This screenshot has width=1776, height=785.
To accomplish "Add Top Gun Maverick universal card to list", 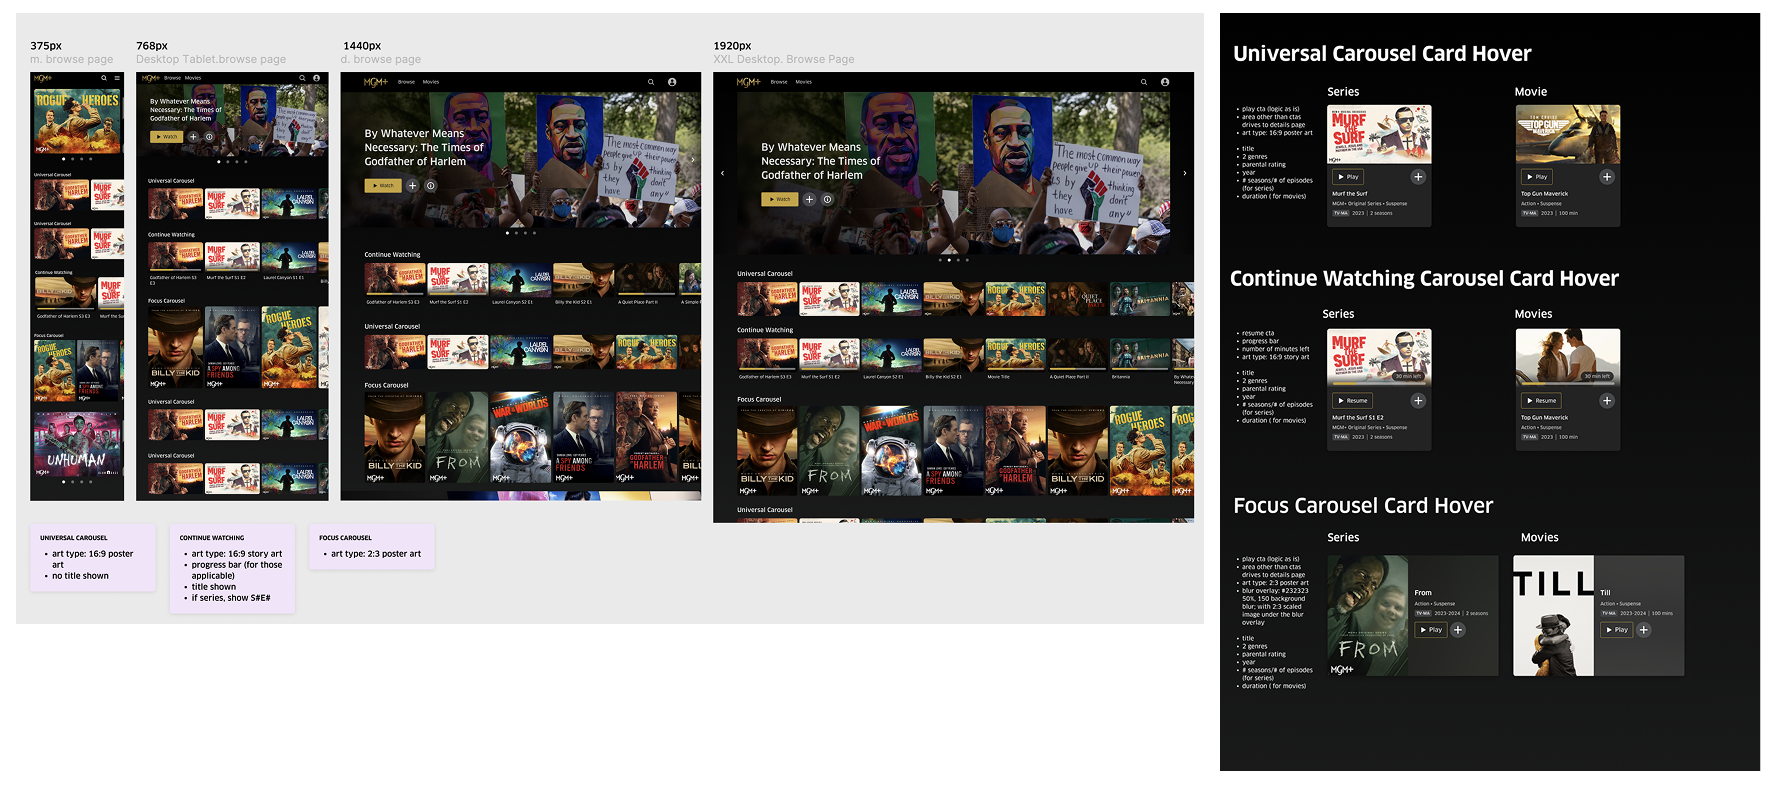I will point(1607,177).
